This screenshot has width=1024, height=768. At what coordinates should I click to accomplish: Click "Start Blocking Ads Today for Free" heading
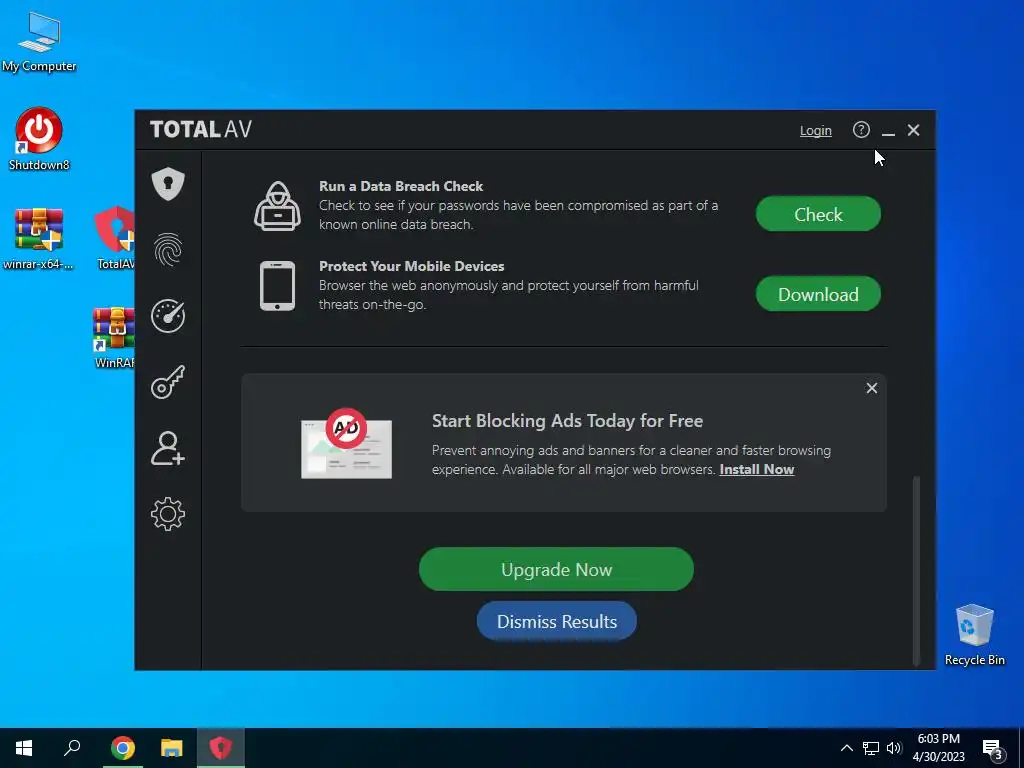coord(567,421)
